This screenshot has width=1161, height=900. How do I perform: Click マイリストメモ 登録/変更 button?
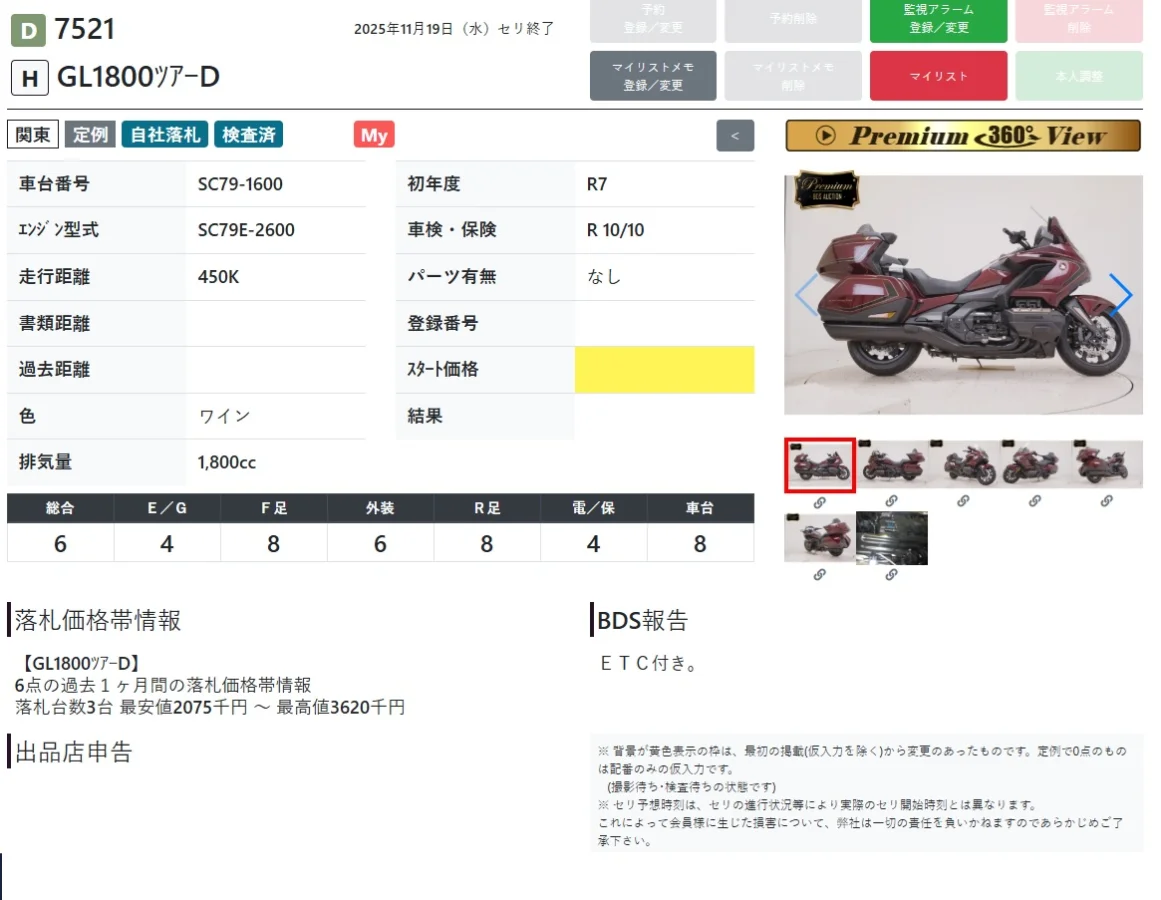tap(653, 75)
